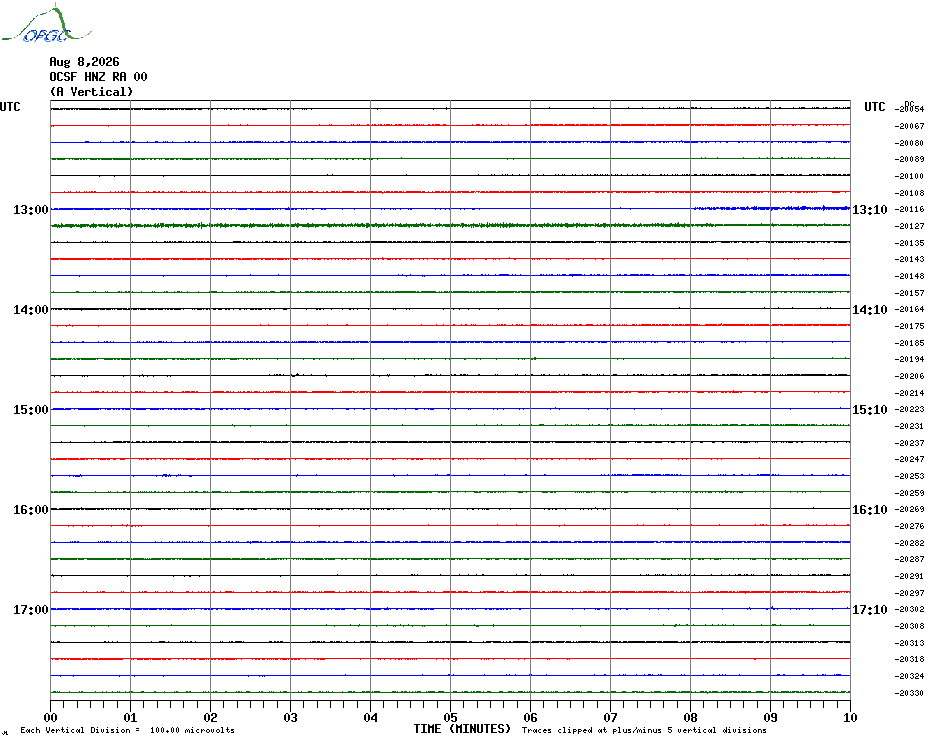Click the '07' minute axis label
The image size is (930, 744).
point(611,718)
